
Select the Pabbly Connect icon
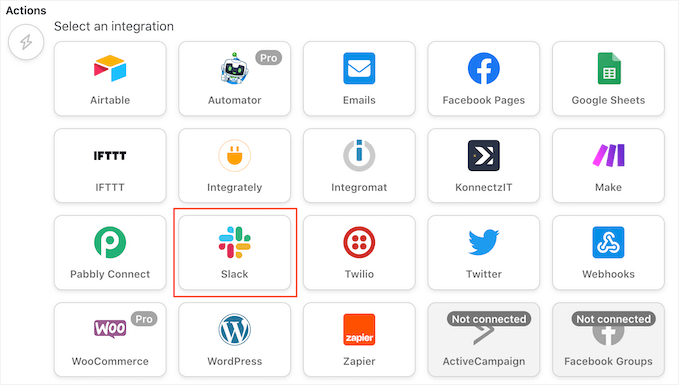[110, 242]
